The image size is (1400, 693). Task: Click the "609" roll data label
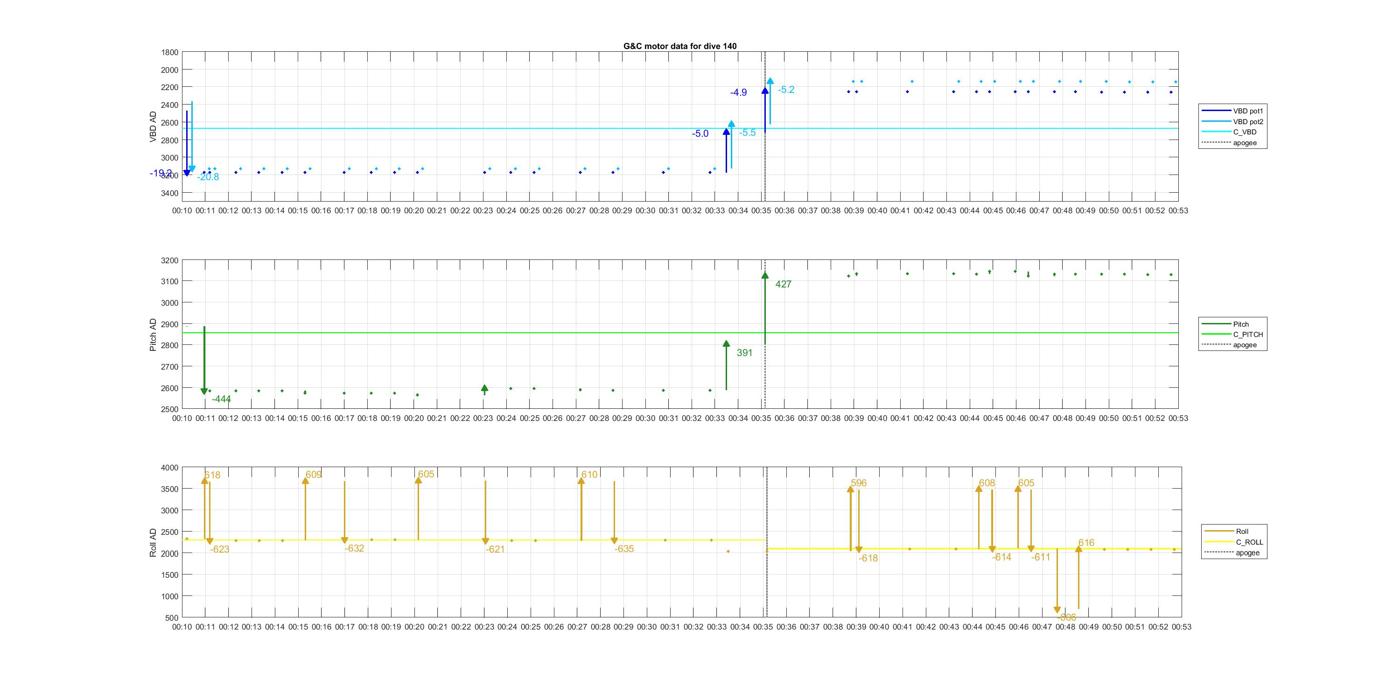coord(314,475)
